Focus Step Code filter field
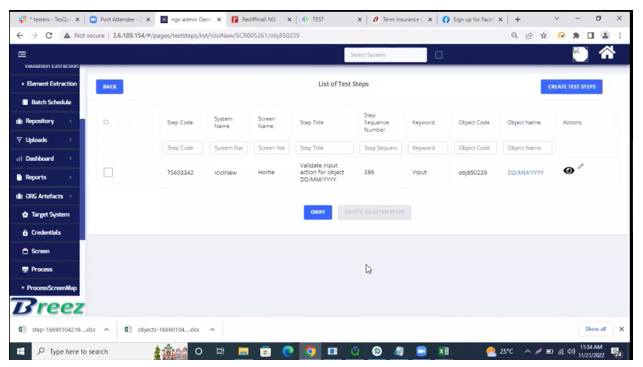 pos(183,148)
